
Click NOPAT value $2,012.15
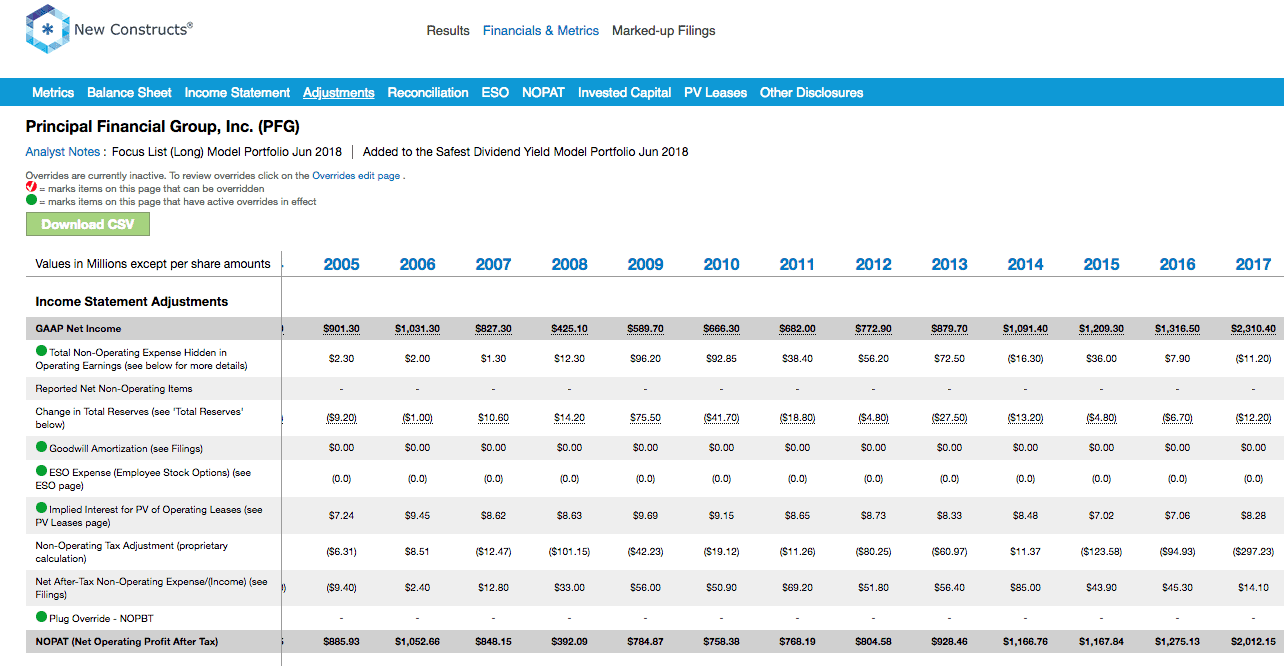(x=1253, y=641)
